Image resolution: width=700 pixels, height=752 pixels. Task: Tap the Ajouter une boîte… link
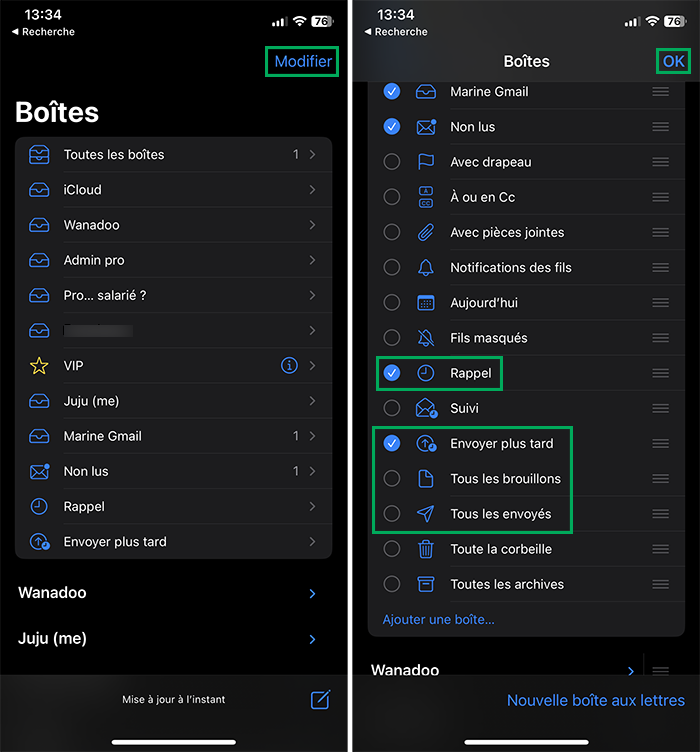pos(438,620)
